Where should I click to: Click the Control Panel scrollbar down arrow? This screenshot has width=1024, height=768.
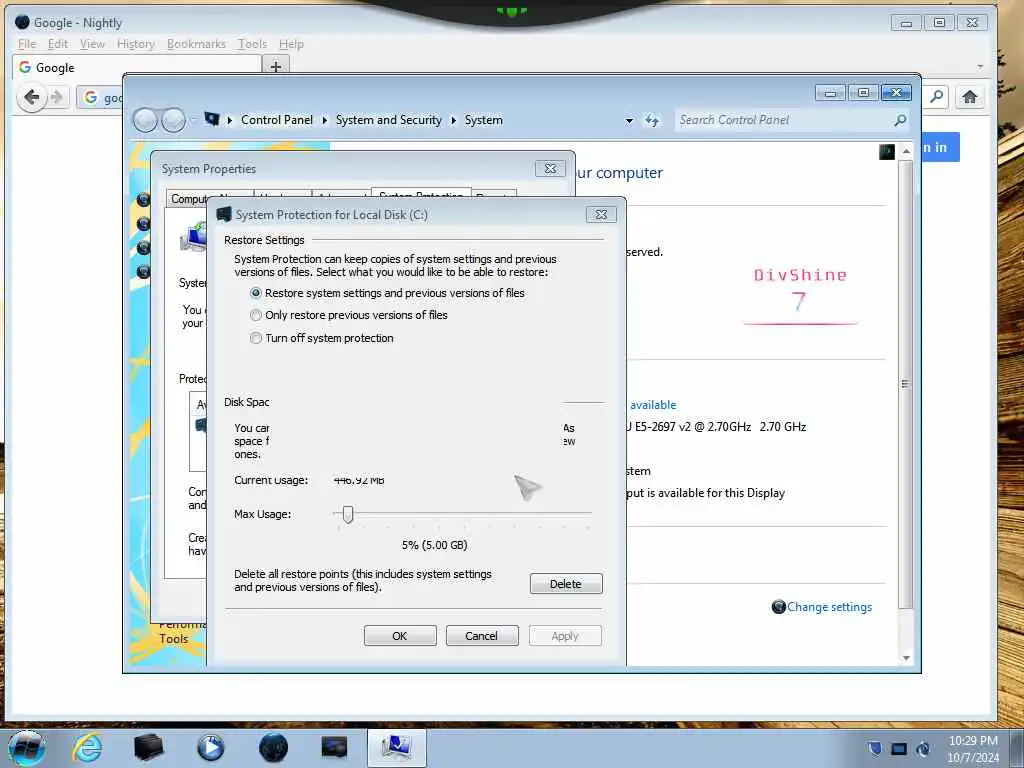click(906, 658)
